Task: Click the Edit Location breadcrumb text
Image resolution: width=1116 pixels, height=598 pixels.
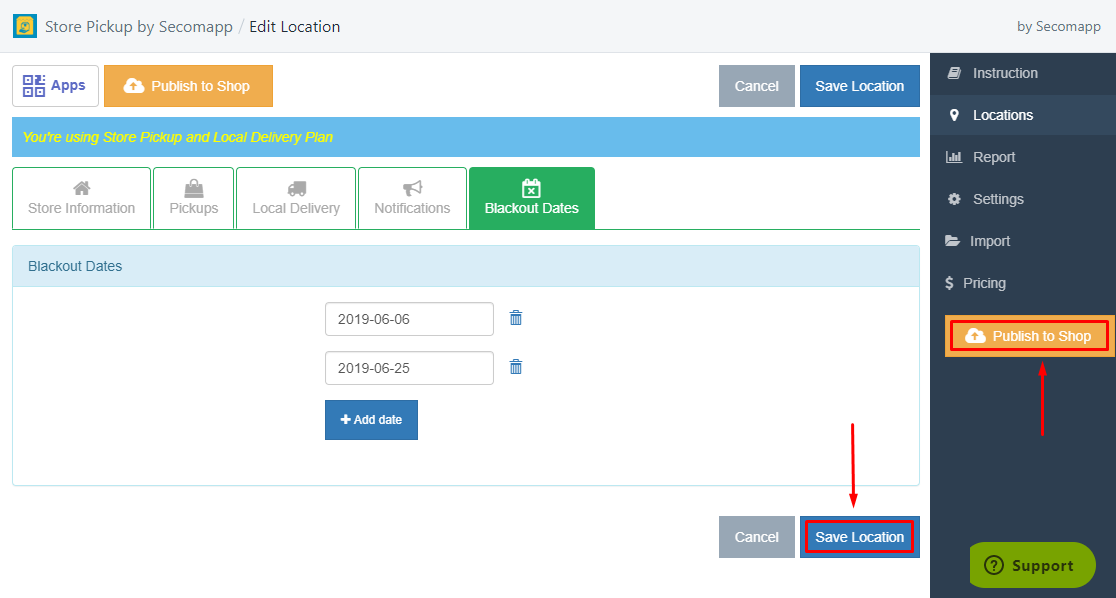Action: (x=295, y=27)
